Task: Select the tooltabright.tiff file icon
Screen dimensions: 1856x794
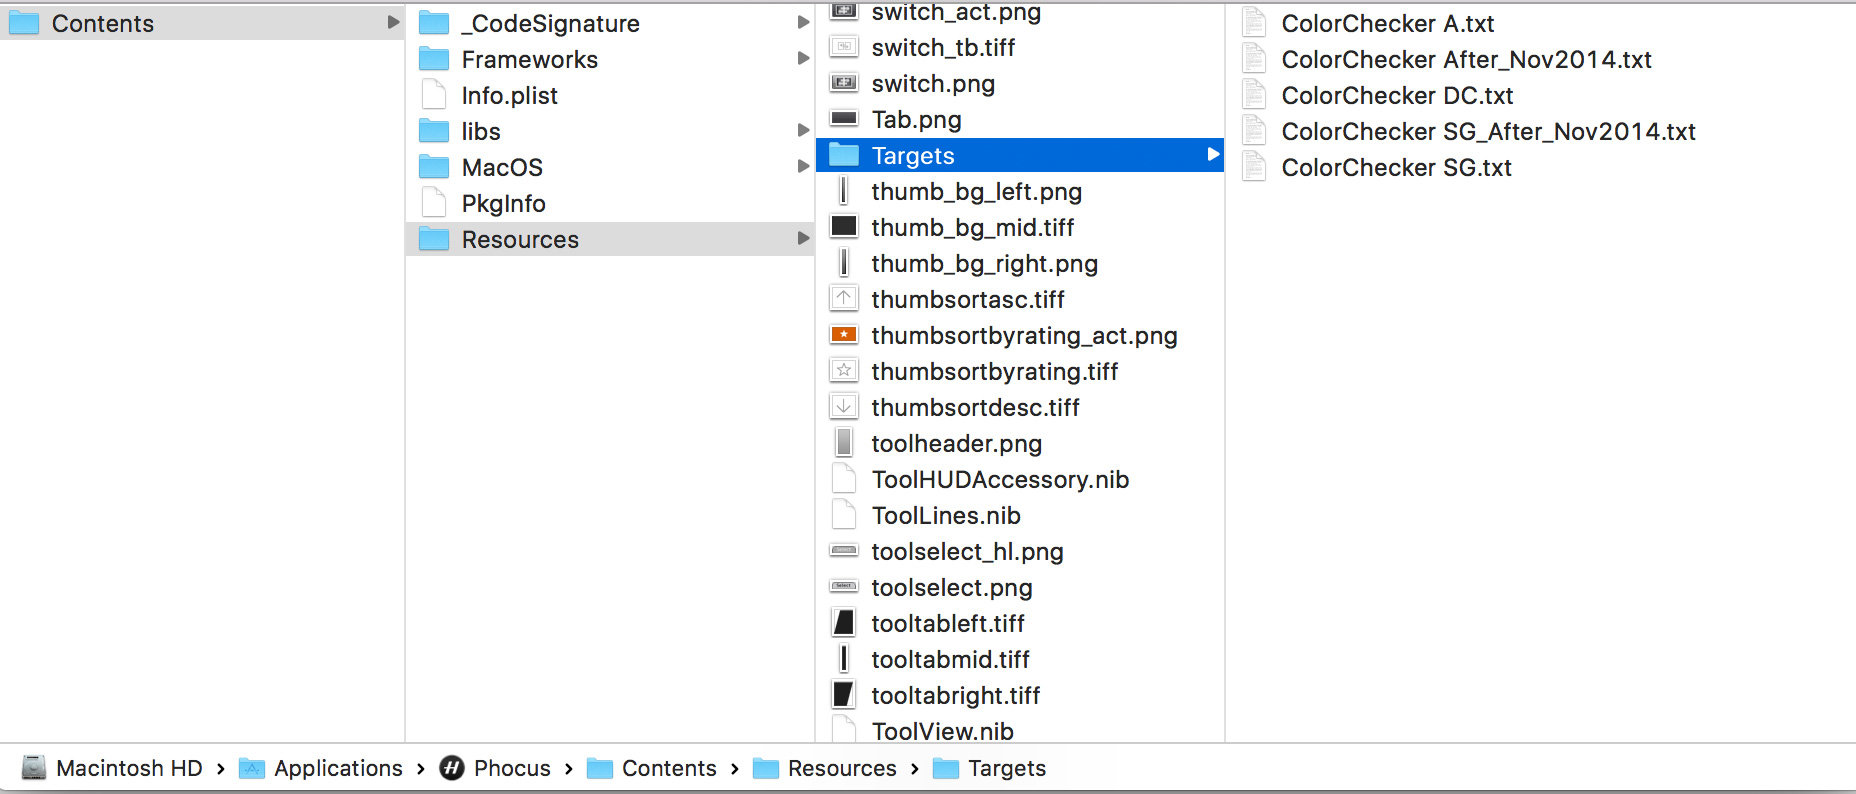Action: coord(844,695)
